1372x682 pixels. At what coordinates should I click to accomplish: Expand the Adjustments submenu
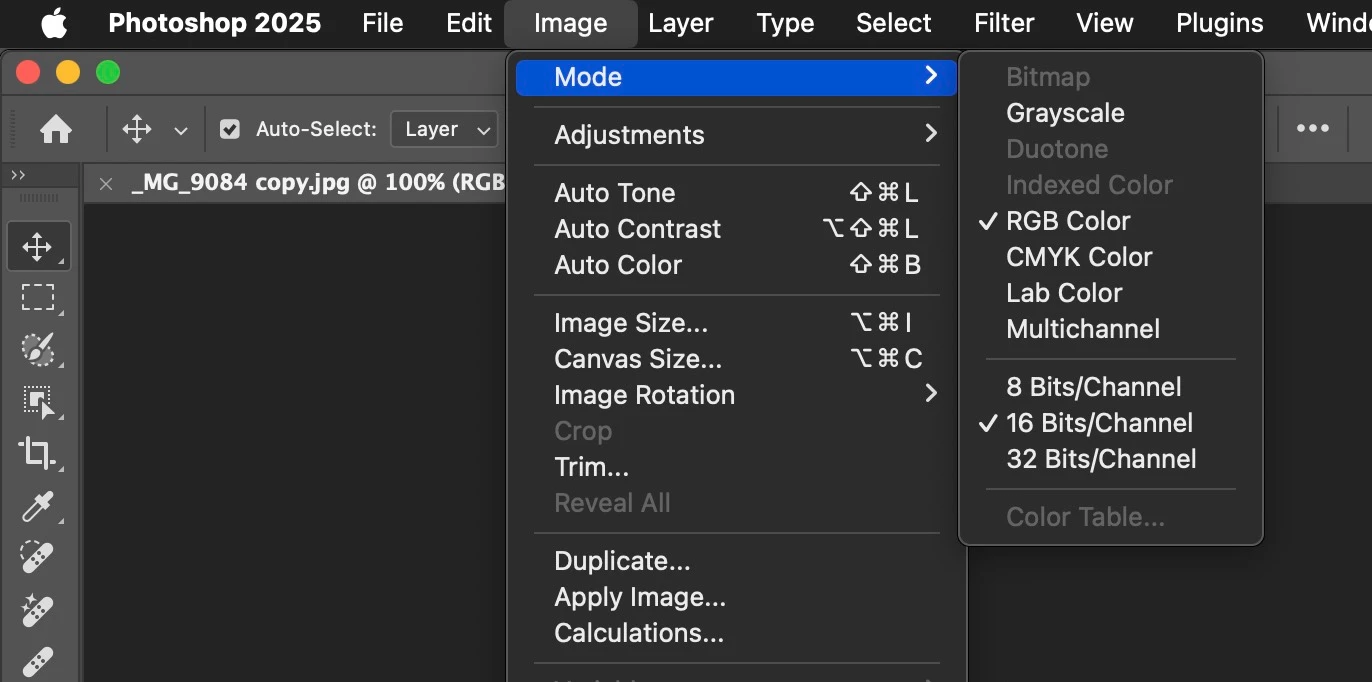point(736,135)
